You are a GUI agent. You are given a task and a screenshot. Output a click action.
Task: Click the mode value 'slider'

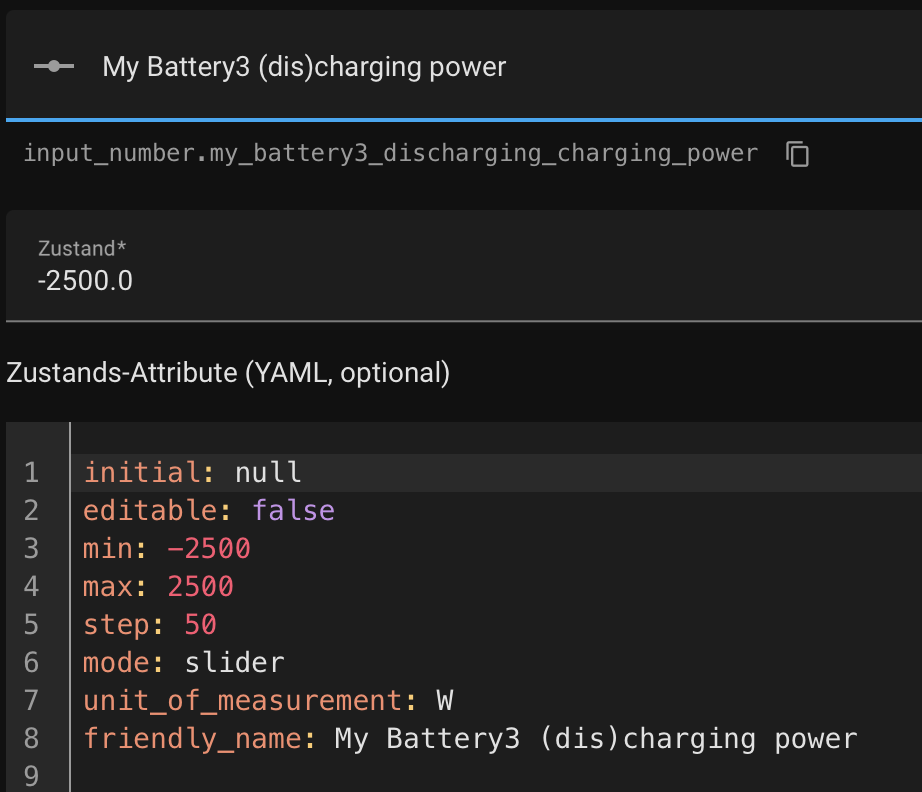pyautogui.click(x=234, y=662)
